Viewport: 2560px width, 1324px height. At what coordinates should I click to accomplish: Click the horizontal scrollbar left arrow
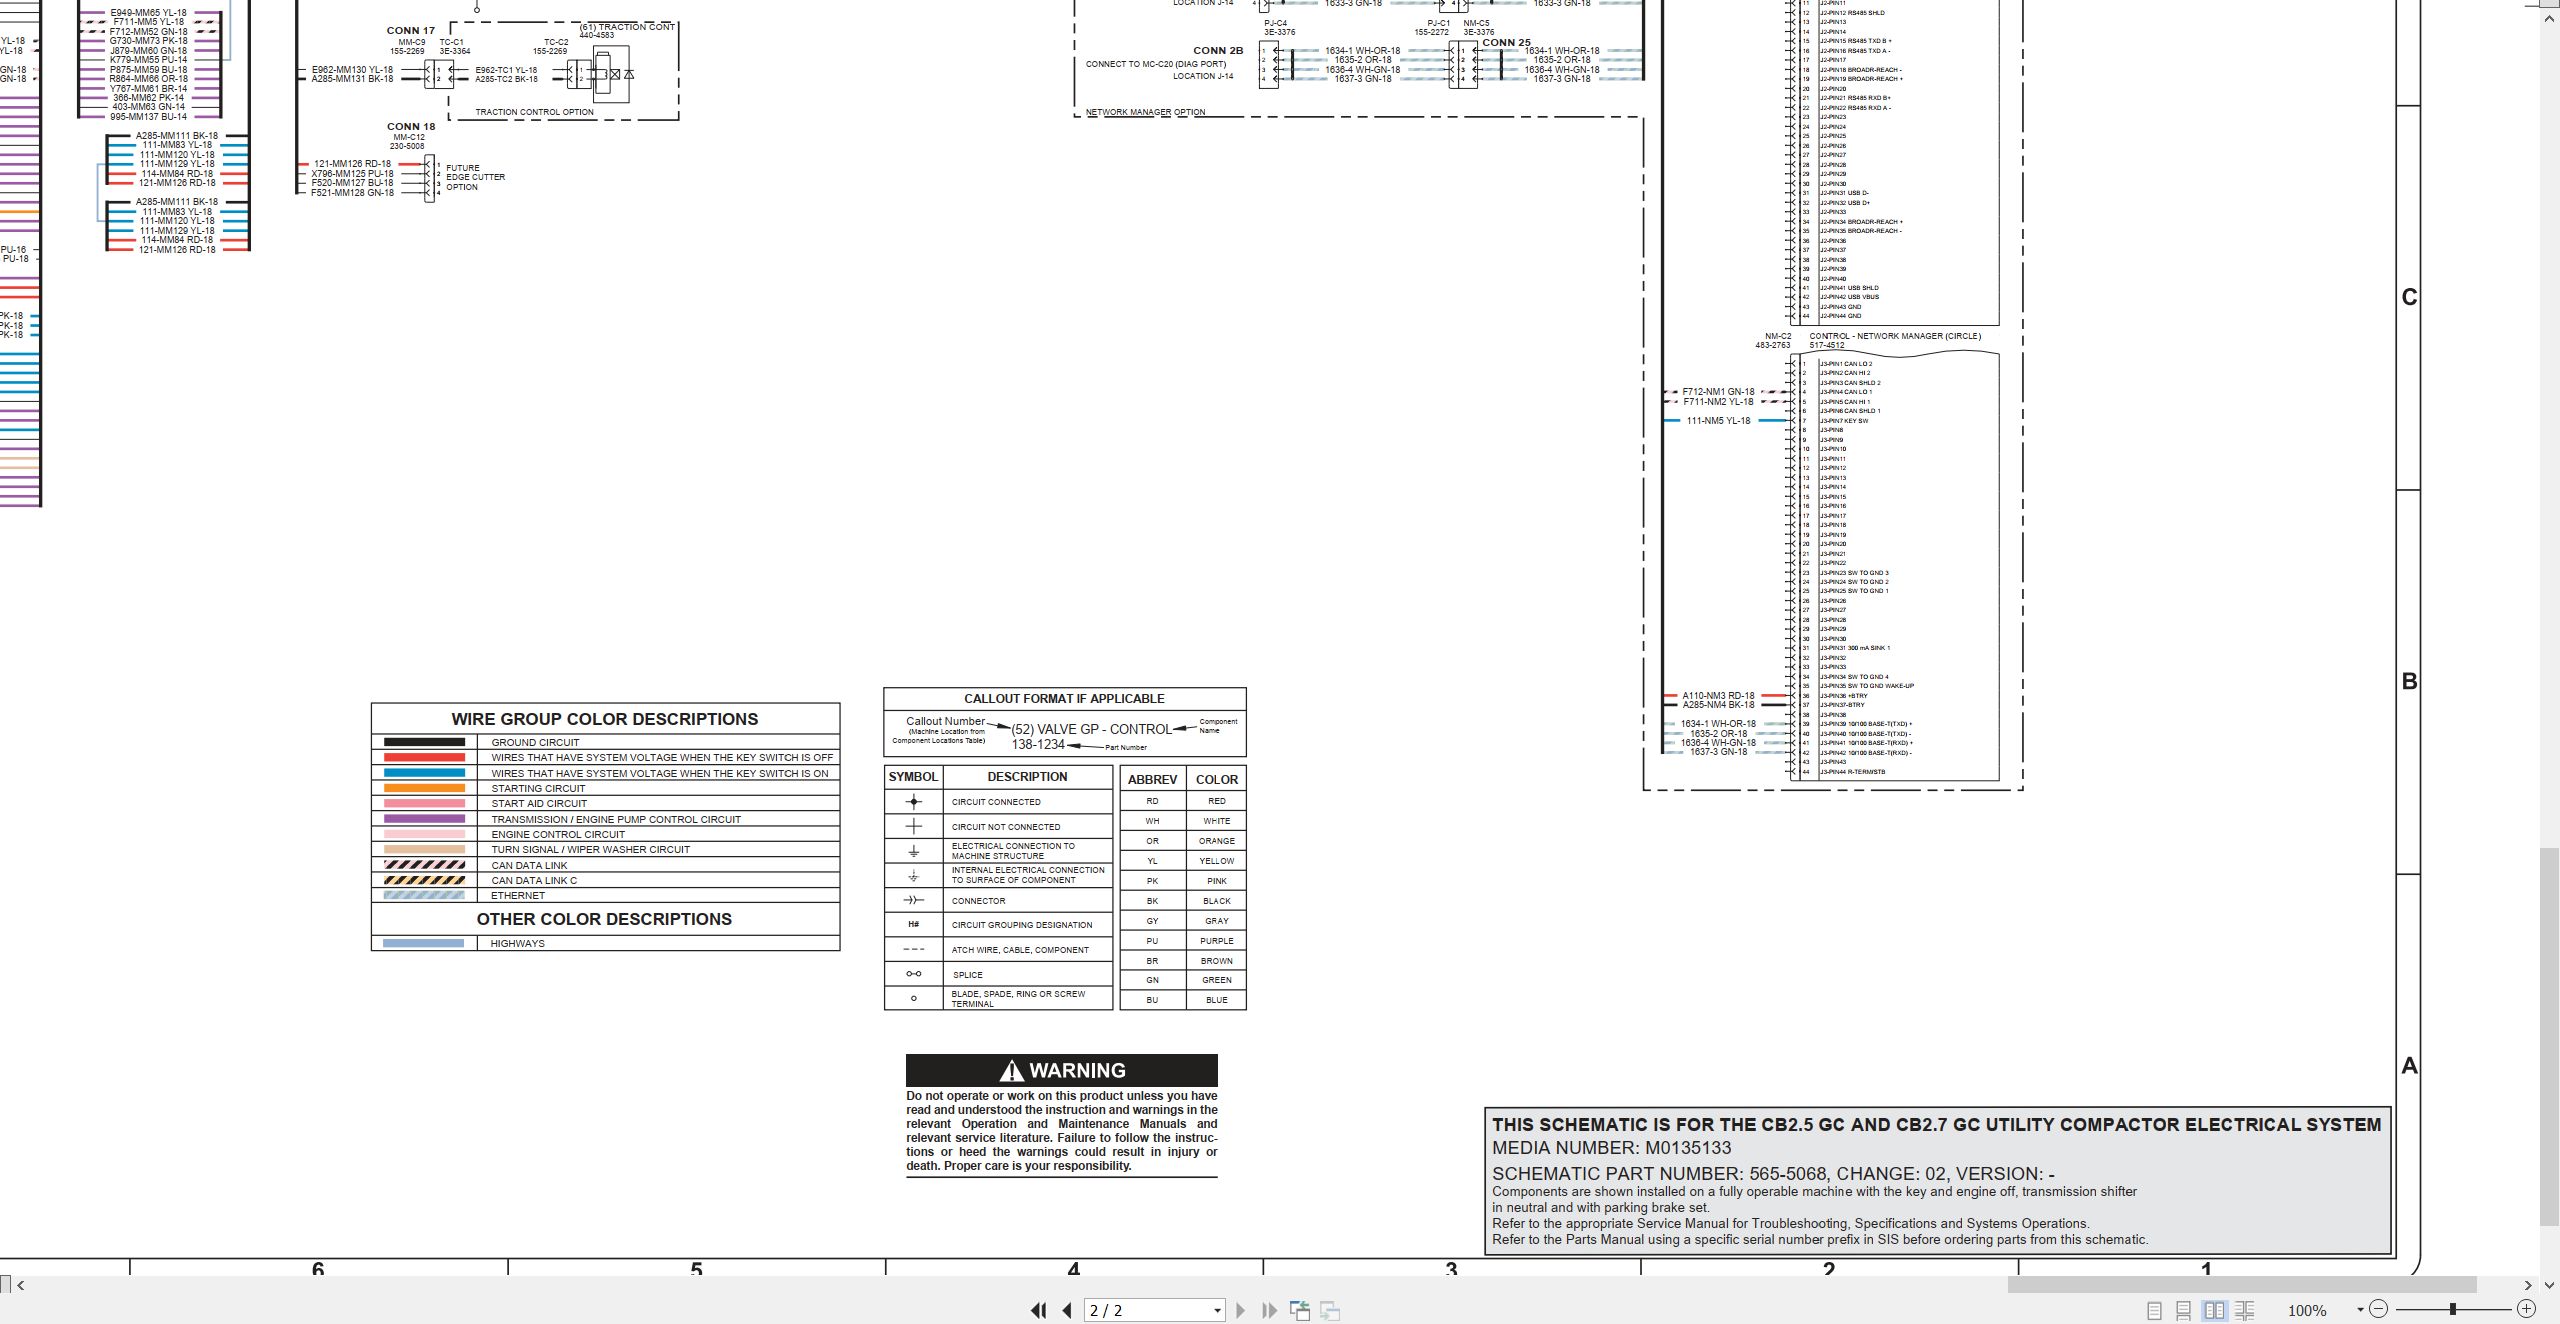point(20,1285)
